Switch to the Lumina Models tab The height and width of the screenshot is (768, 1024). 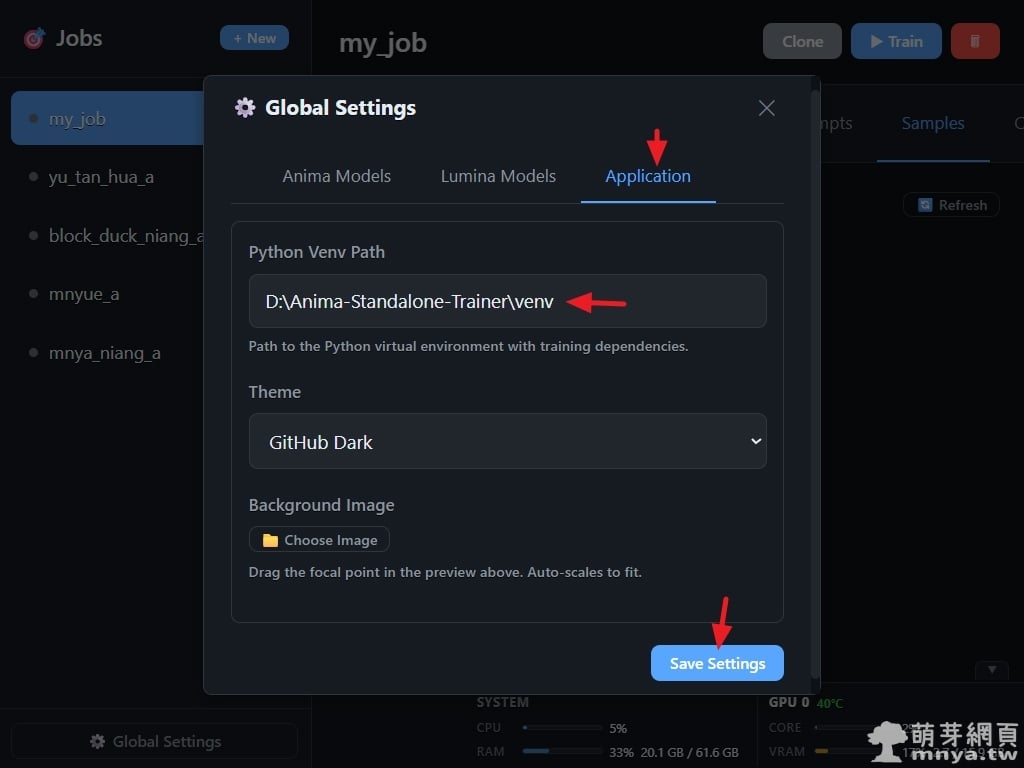498,176
